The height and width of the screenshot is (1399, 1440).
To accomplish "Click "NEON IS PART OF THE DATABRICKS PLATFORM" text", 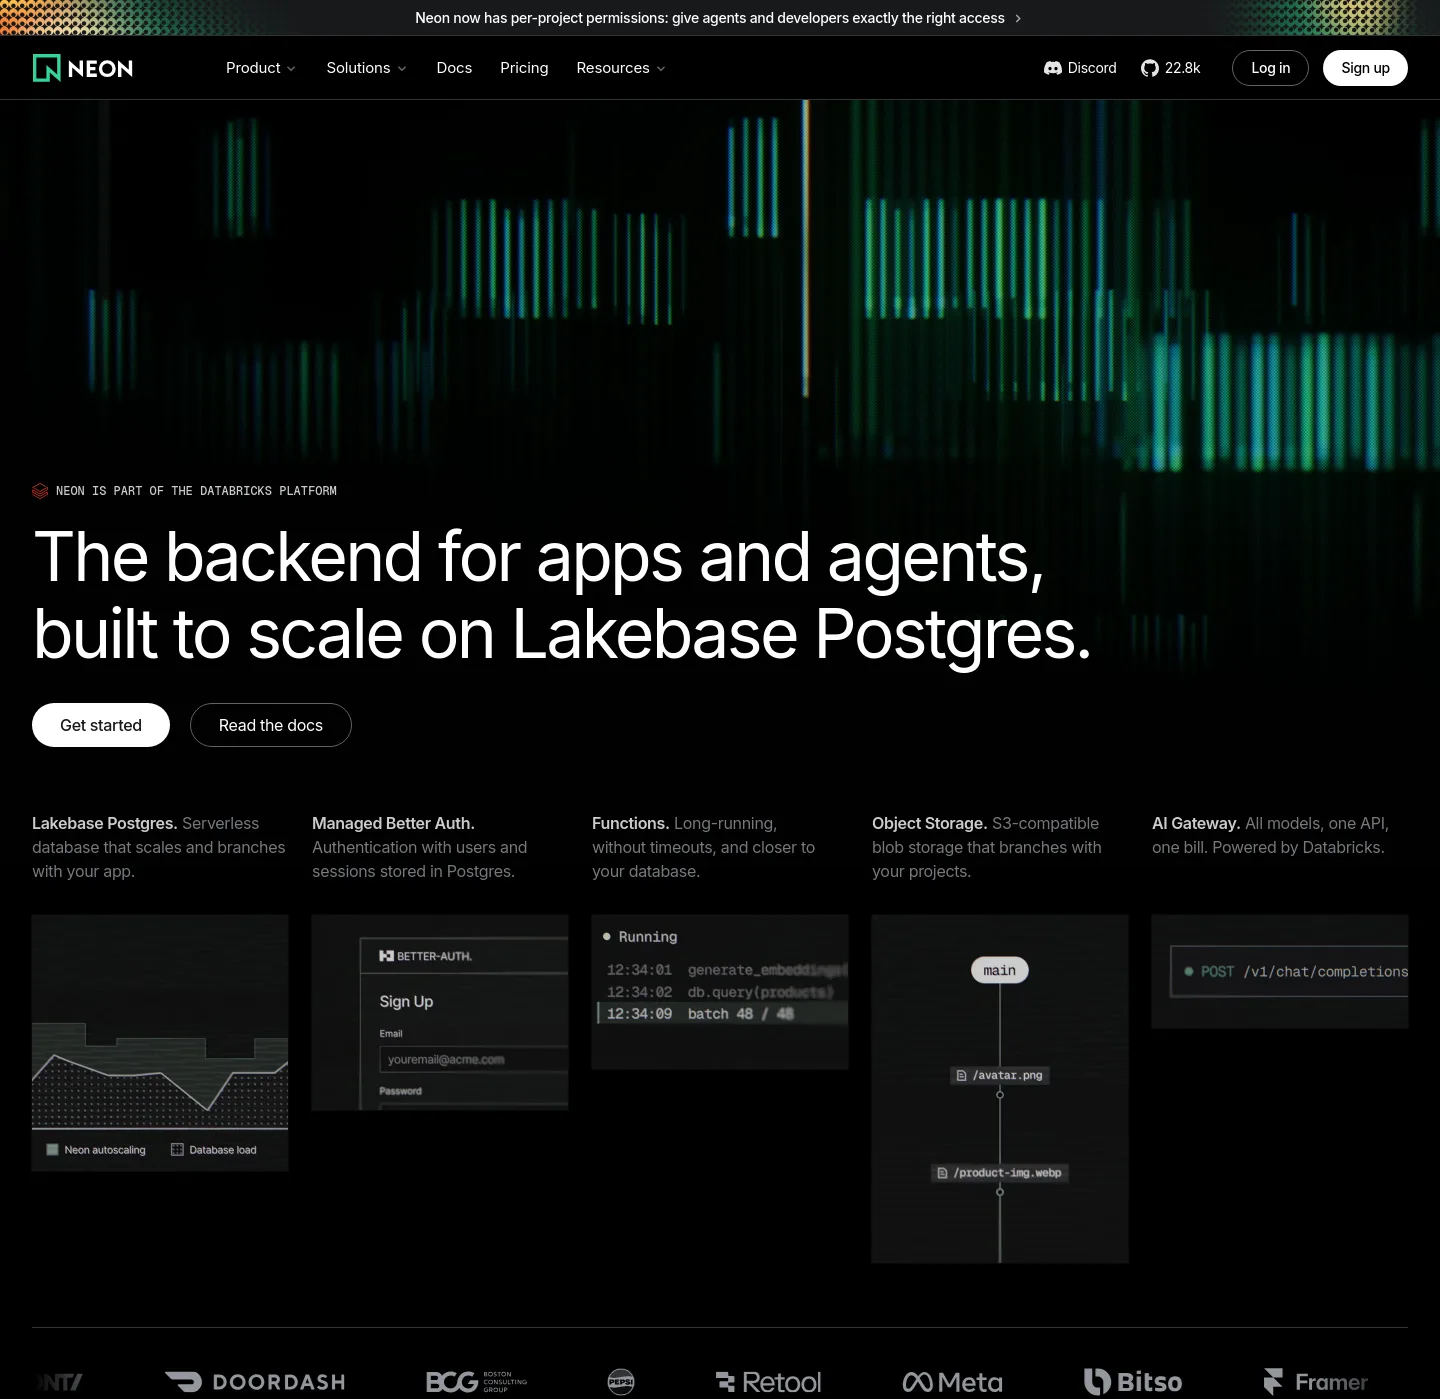I will coord(196,491).
